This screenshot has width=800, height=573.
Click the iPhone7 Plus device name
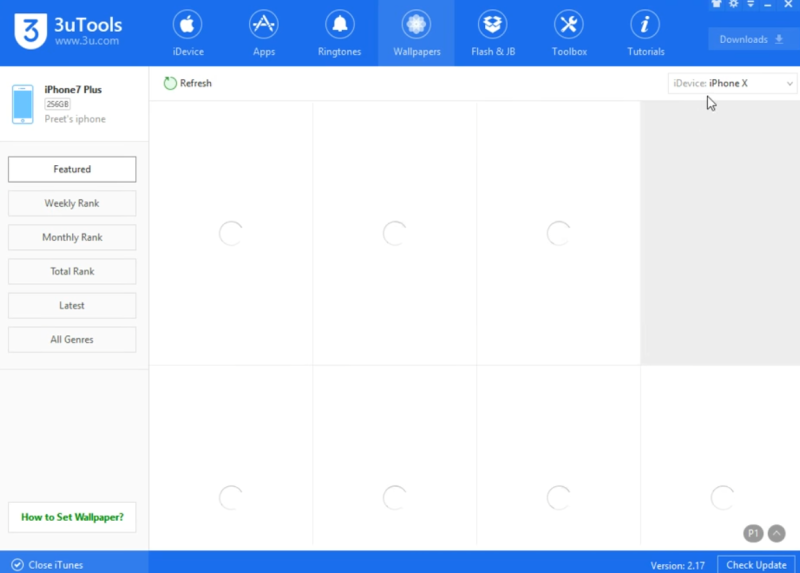(73, 89)
